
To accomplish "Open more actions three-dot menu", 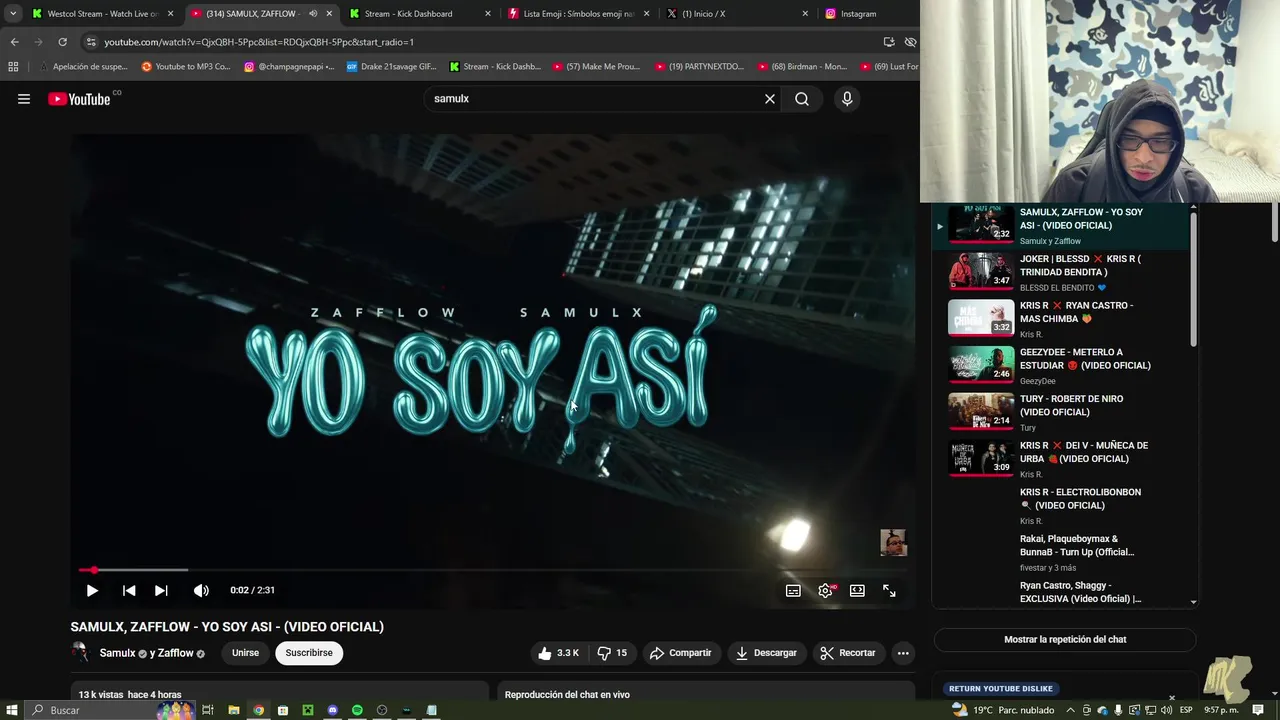I will pos(903,653).
